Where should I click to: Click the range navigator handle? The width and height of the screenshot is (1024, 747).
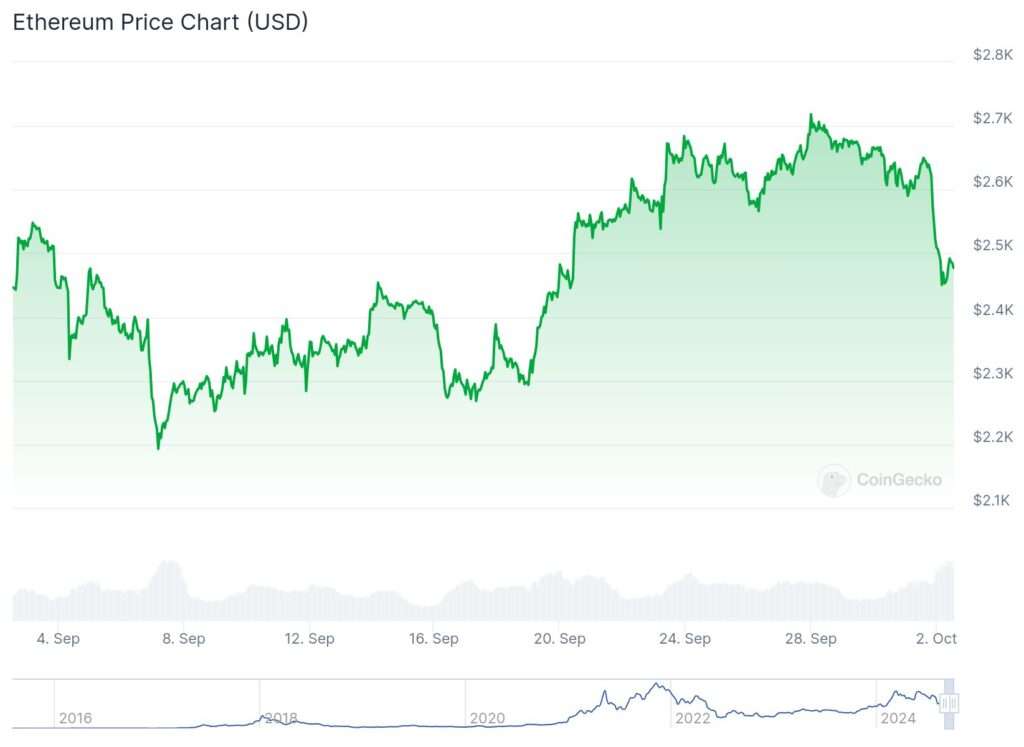click(949, 704)
